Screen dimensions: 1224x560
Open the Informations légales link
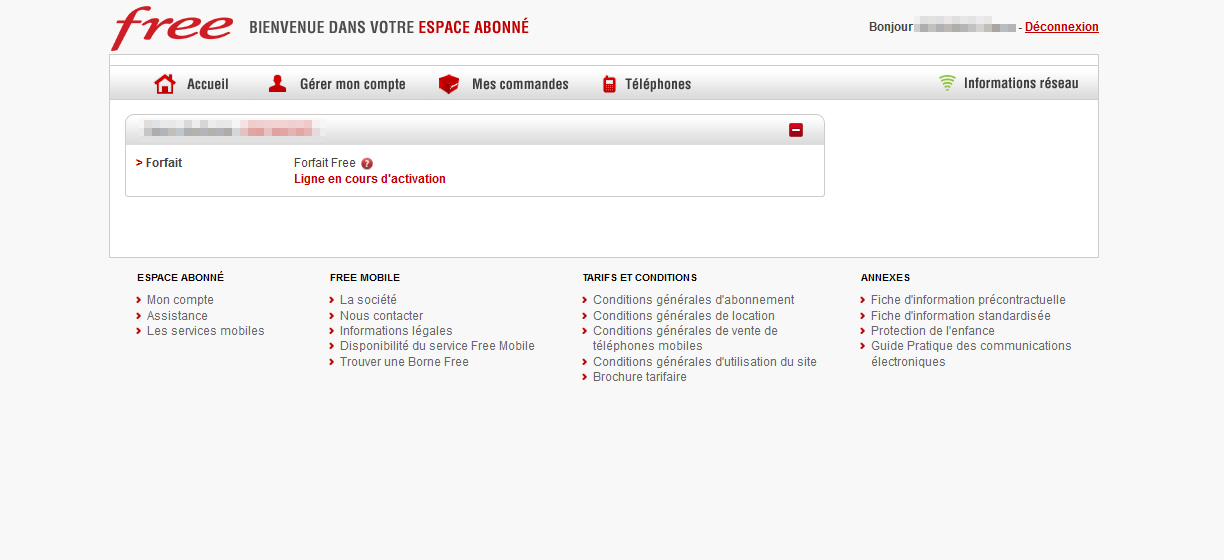[x=396, y=331]
